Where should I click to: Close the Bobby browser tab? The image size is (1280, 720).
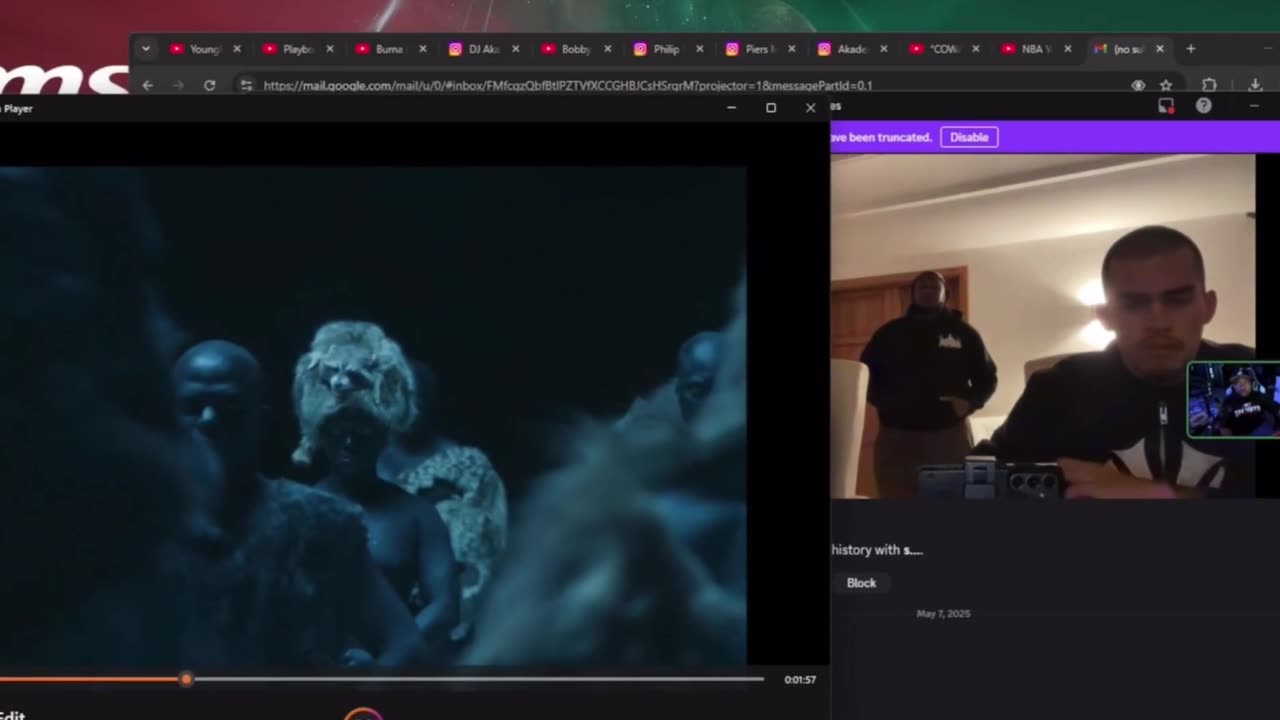coord(607,49)
